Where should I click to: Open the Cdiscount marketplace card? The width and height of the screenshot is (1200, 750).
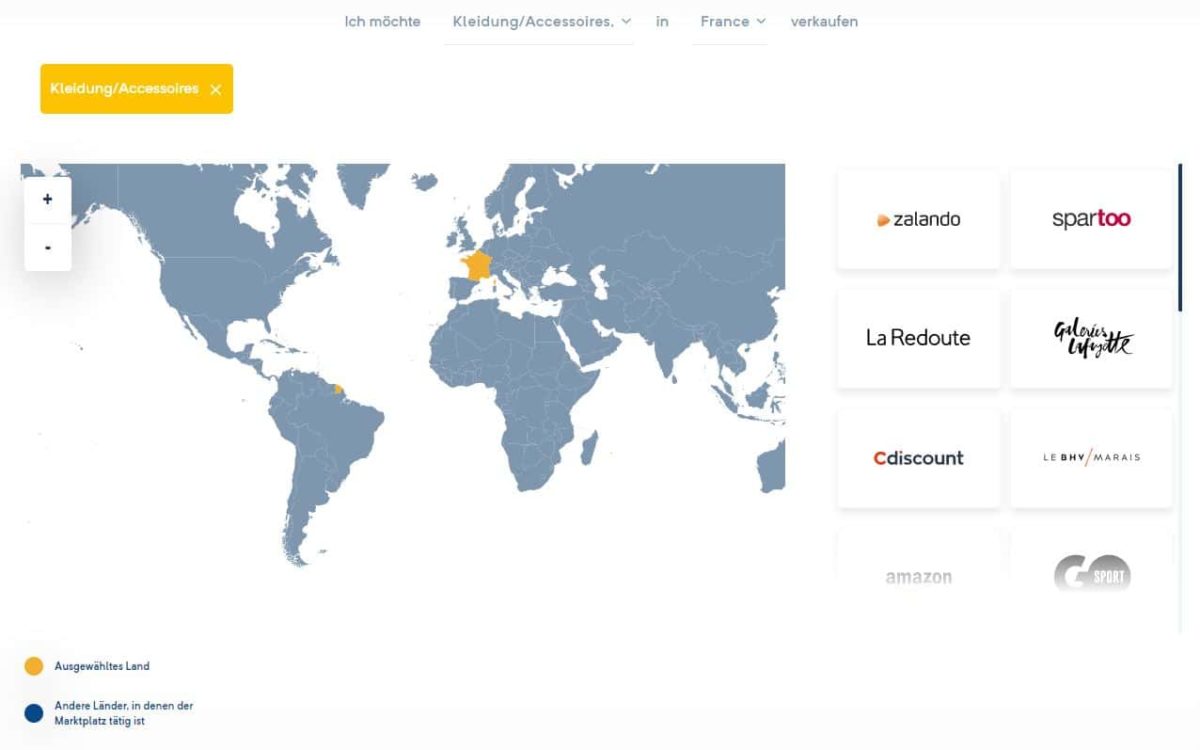[918, 458]
